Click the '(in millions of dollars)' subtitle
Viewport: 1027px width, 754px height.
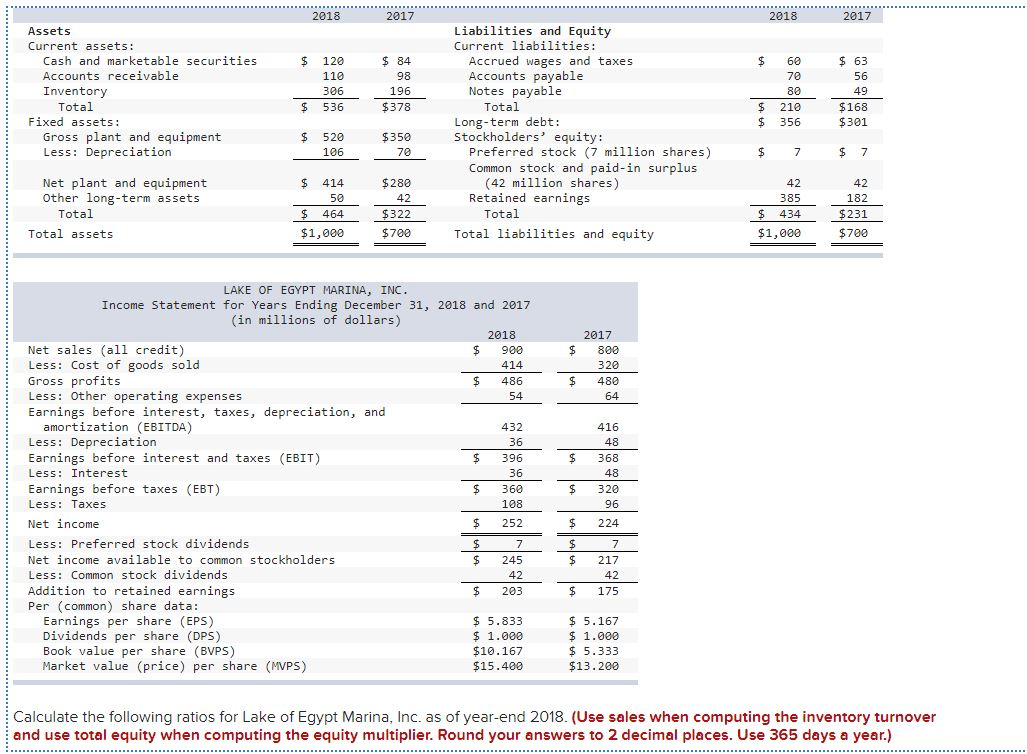click(316, 320)
